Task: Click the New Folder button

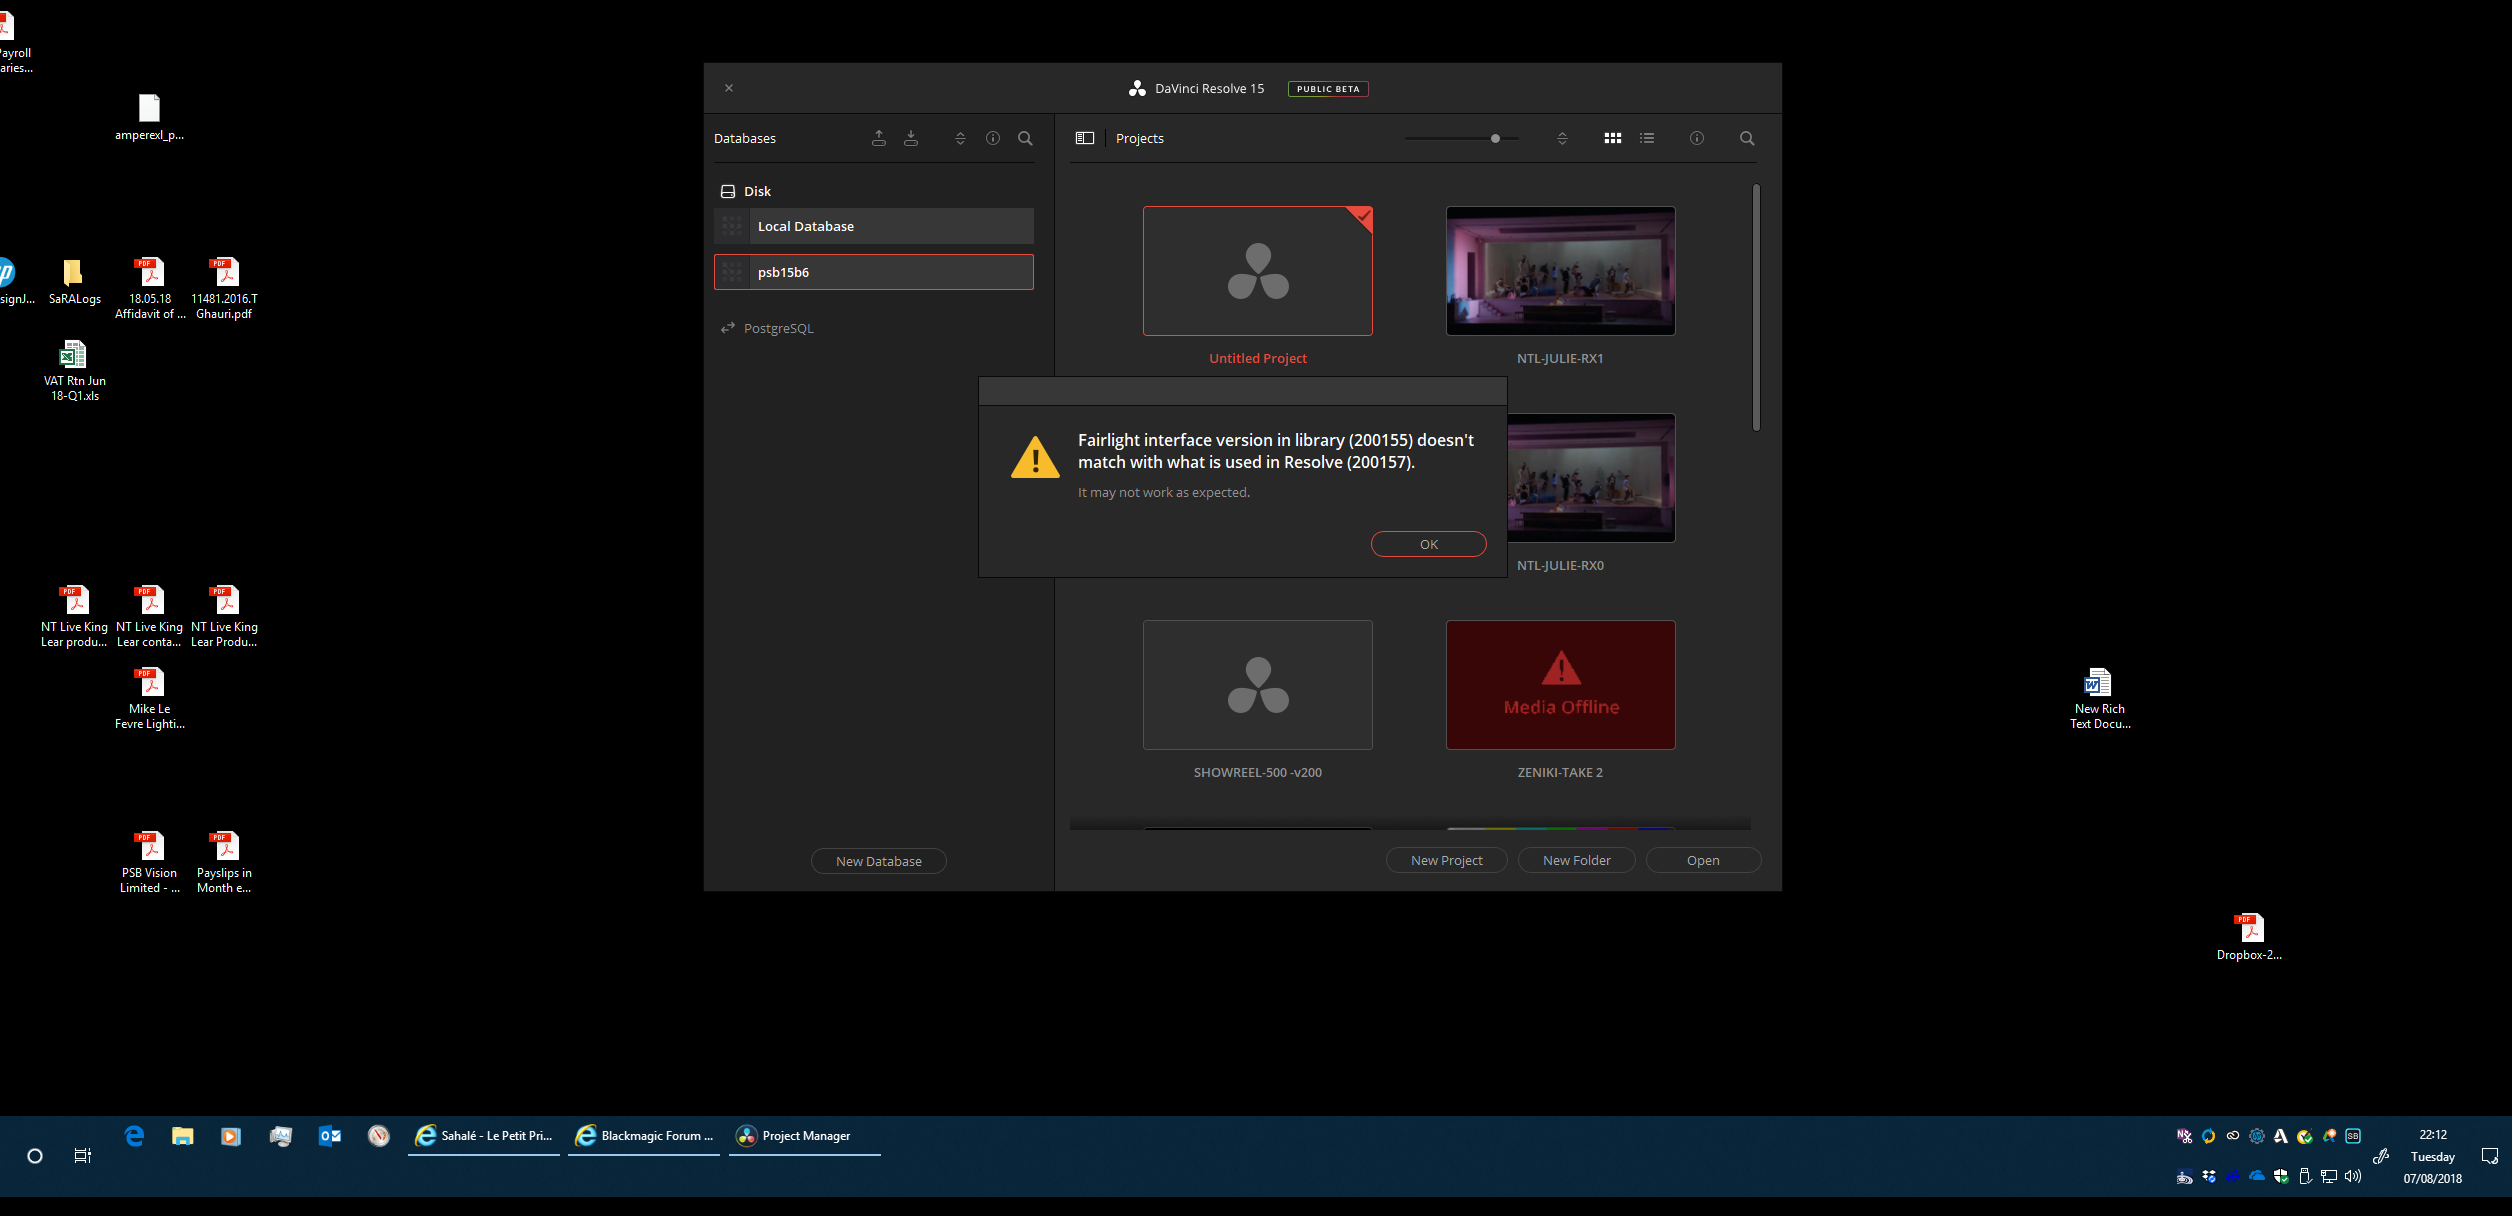Action: (1576, 860)
